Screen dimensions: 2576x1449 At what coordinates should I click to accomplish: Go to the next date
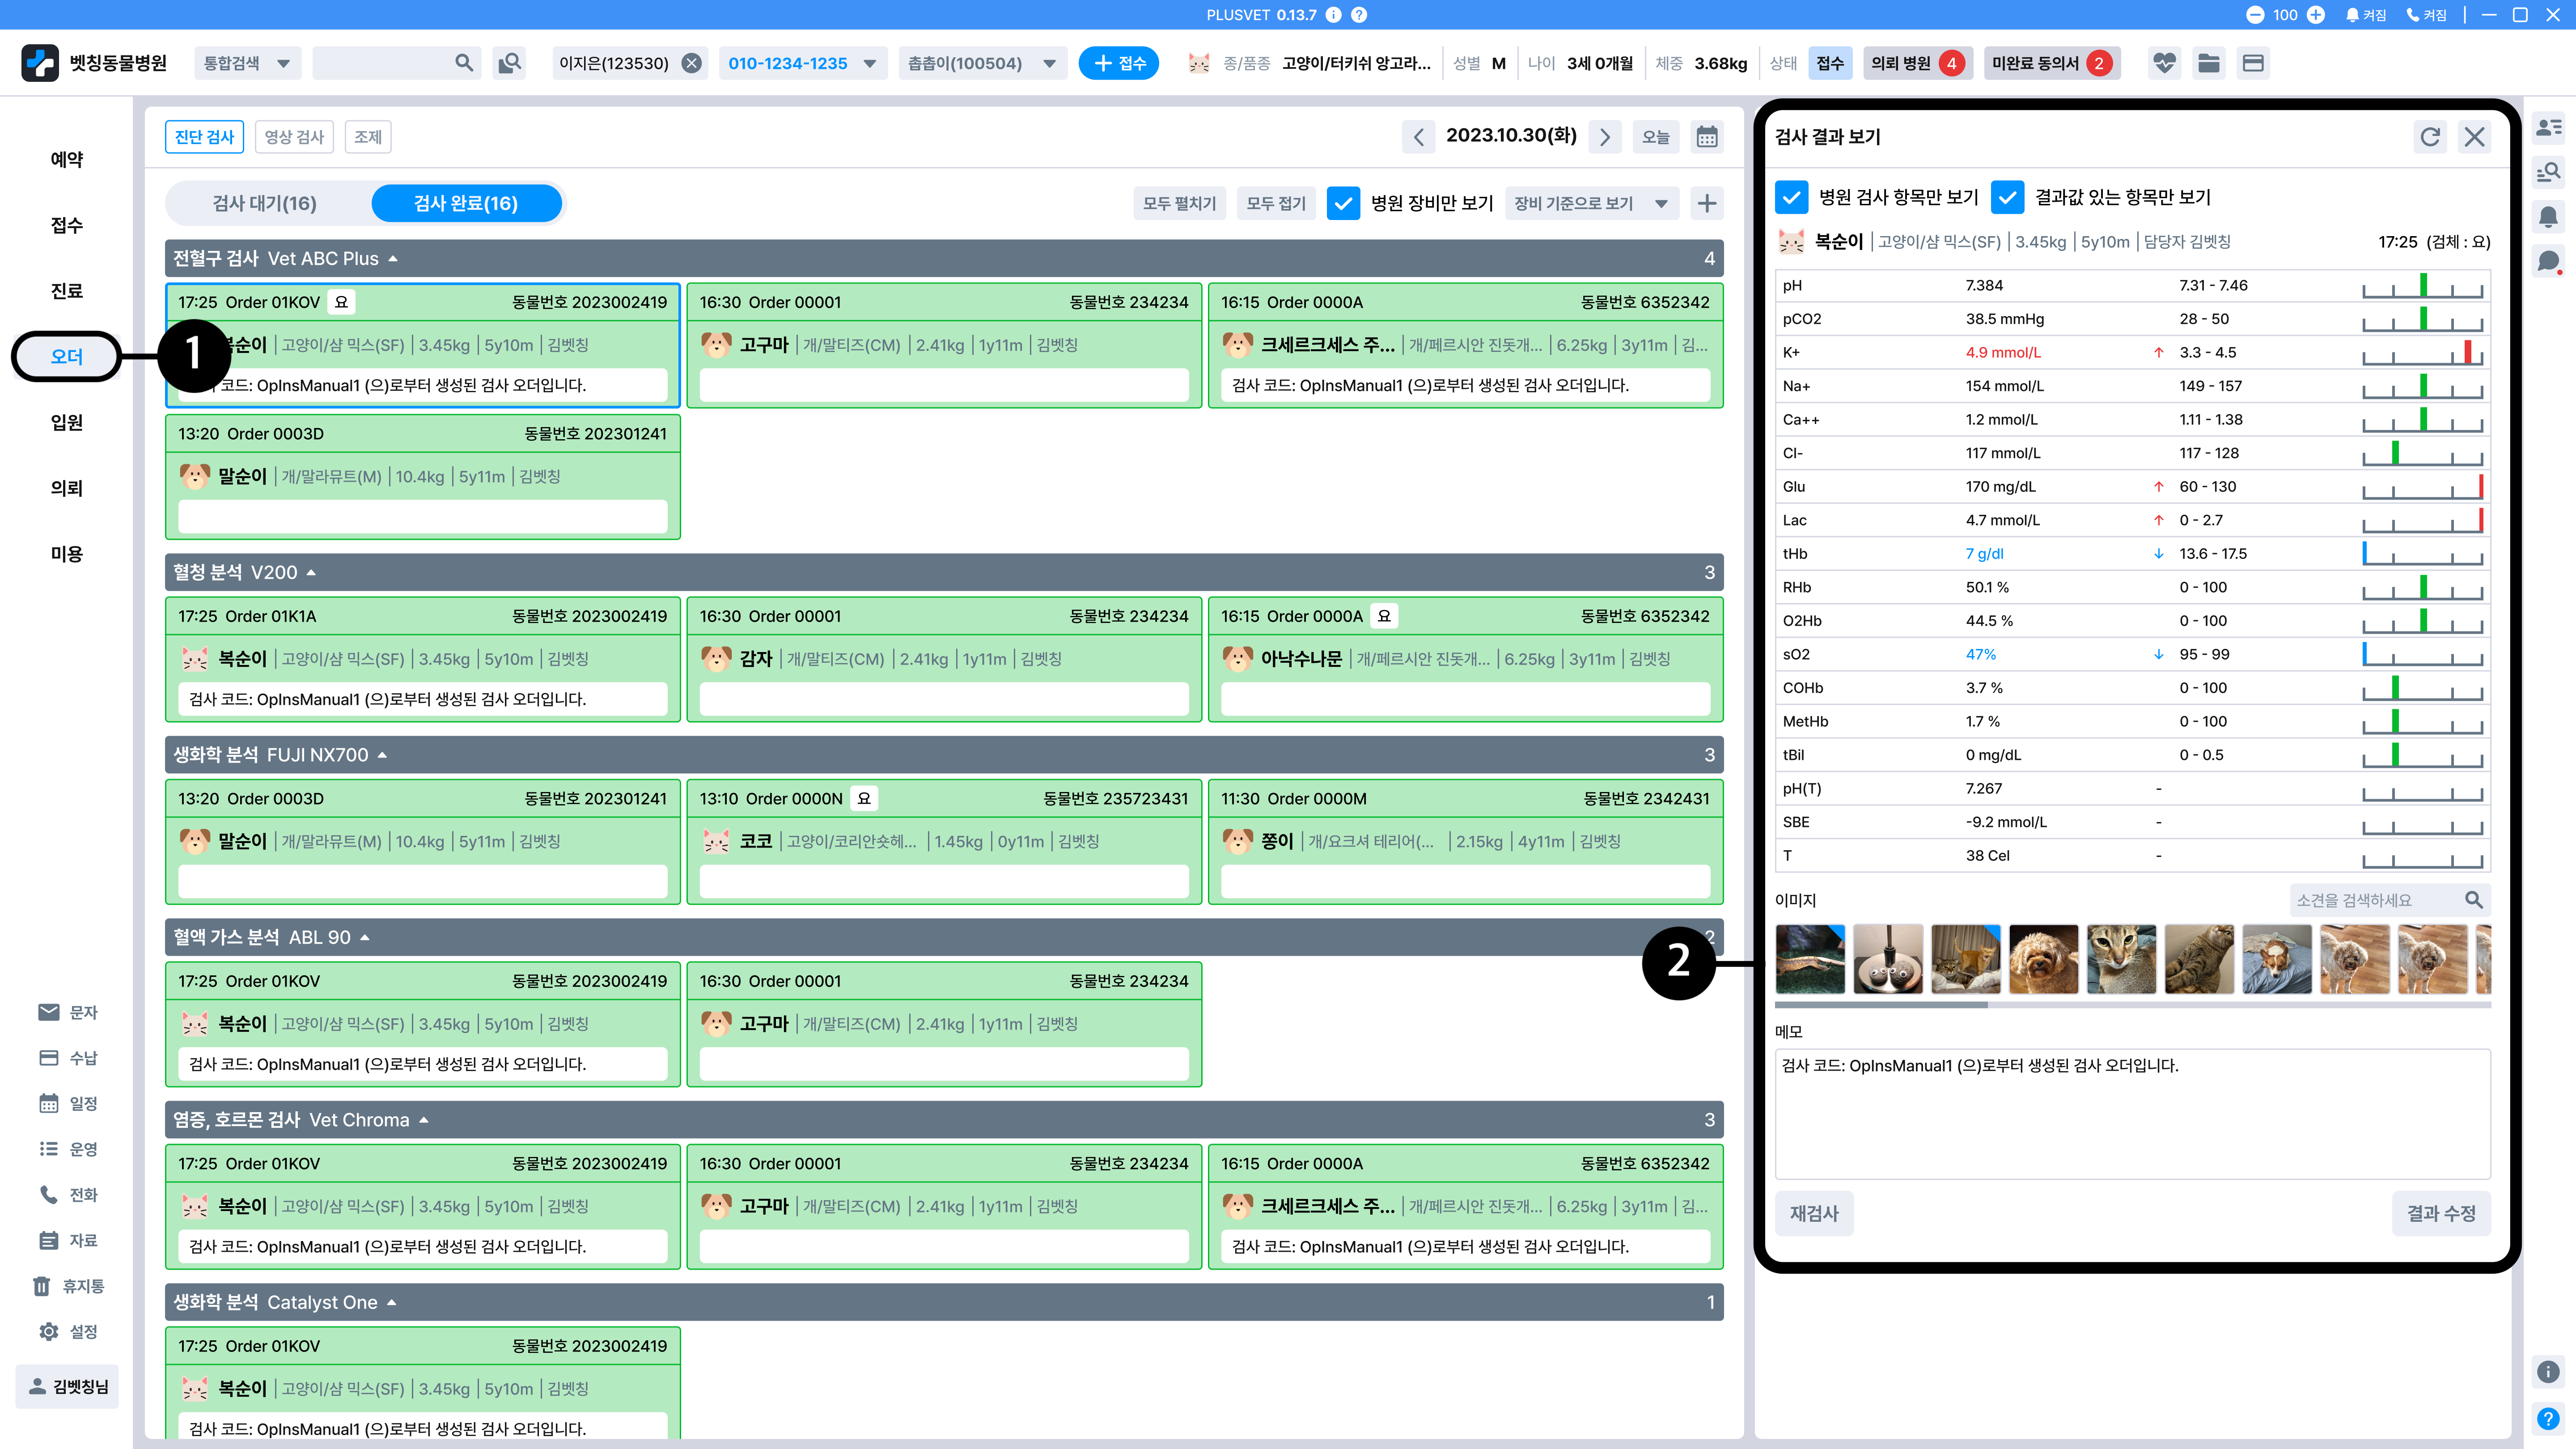tap(1605, 136)
